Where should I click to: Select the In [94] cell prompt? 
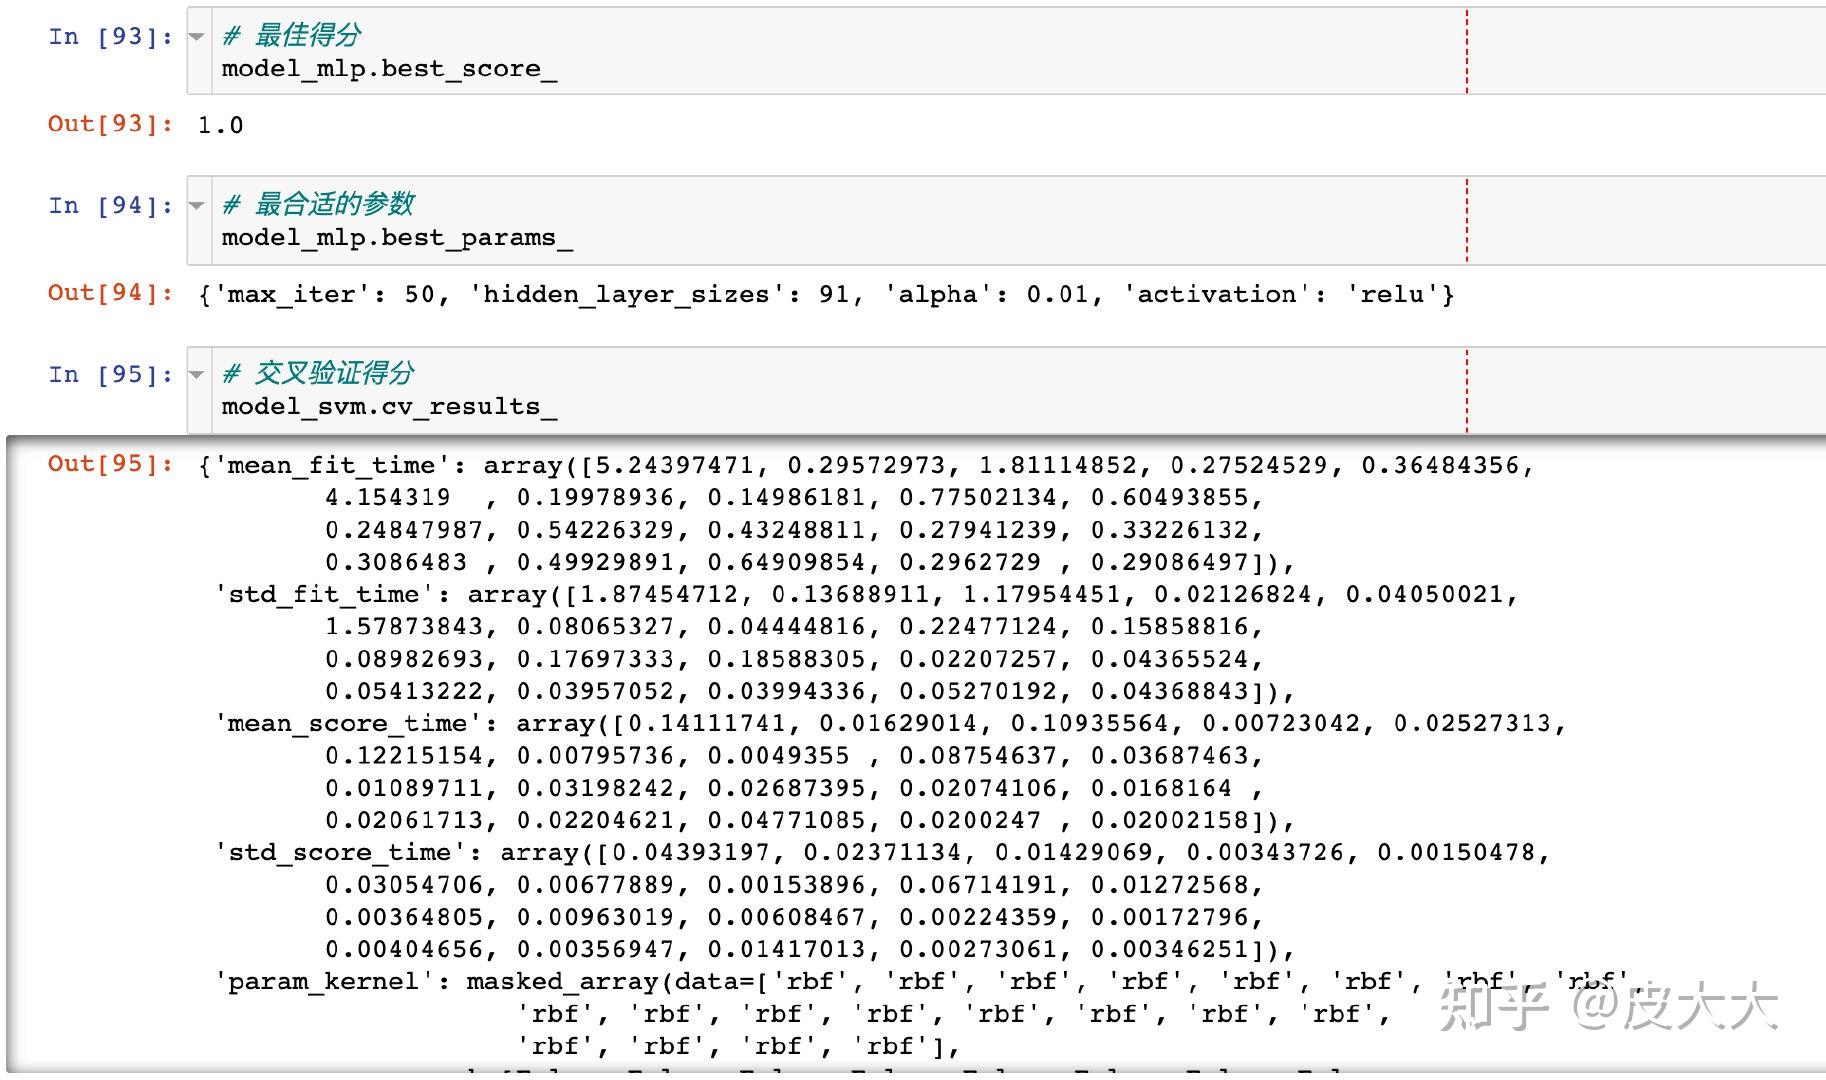click(x=110, y=206)
